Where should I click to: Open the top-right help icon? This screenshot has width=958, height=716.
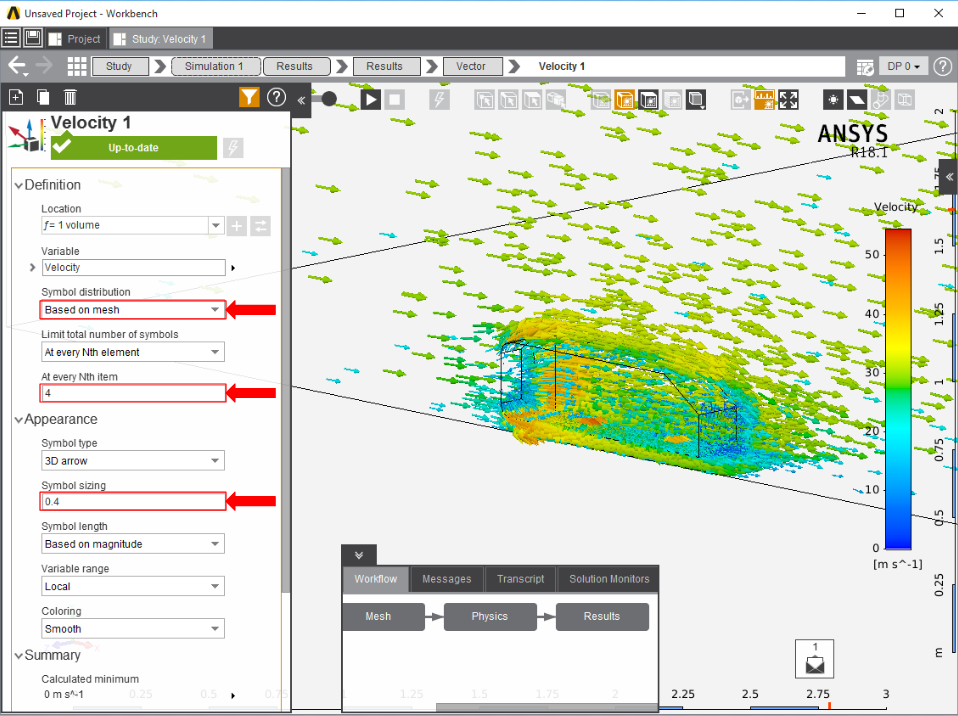(943, 66)
